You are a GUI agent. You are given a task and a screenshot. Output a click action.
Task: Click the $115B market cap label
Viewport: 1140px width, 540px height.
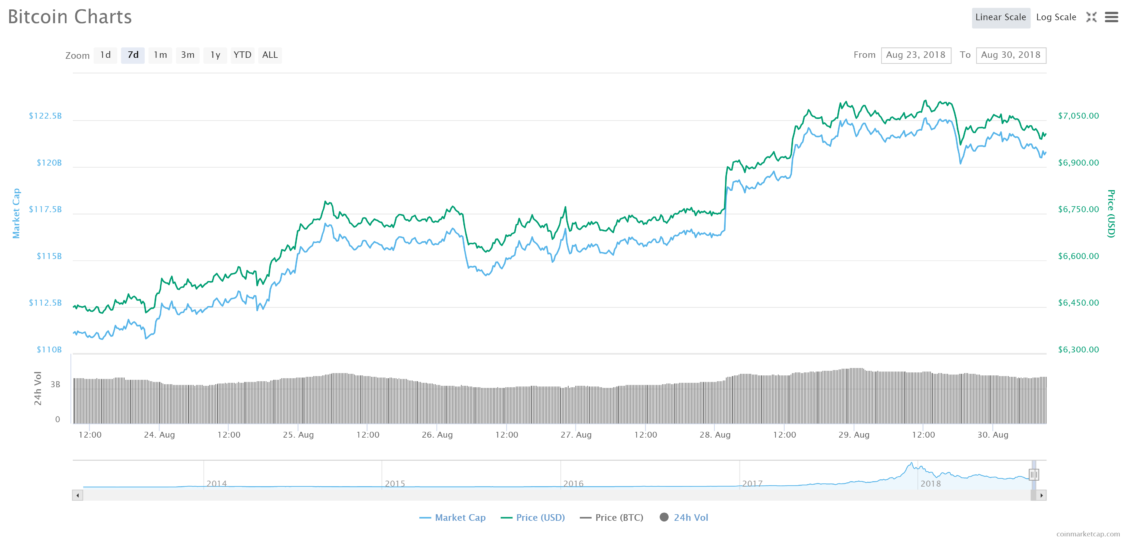[x=49, y=257]
